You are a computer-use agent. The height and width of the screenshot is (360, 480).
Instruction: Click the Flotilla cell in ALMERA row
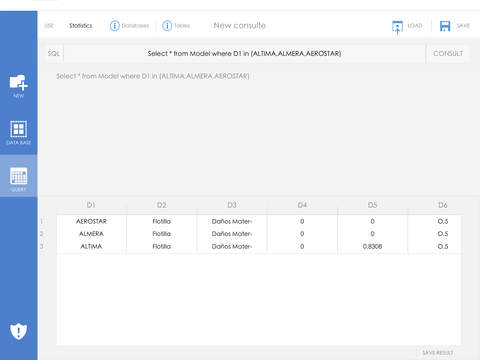(162, 234)
